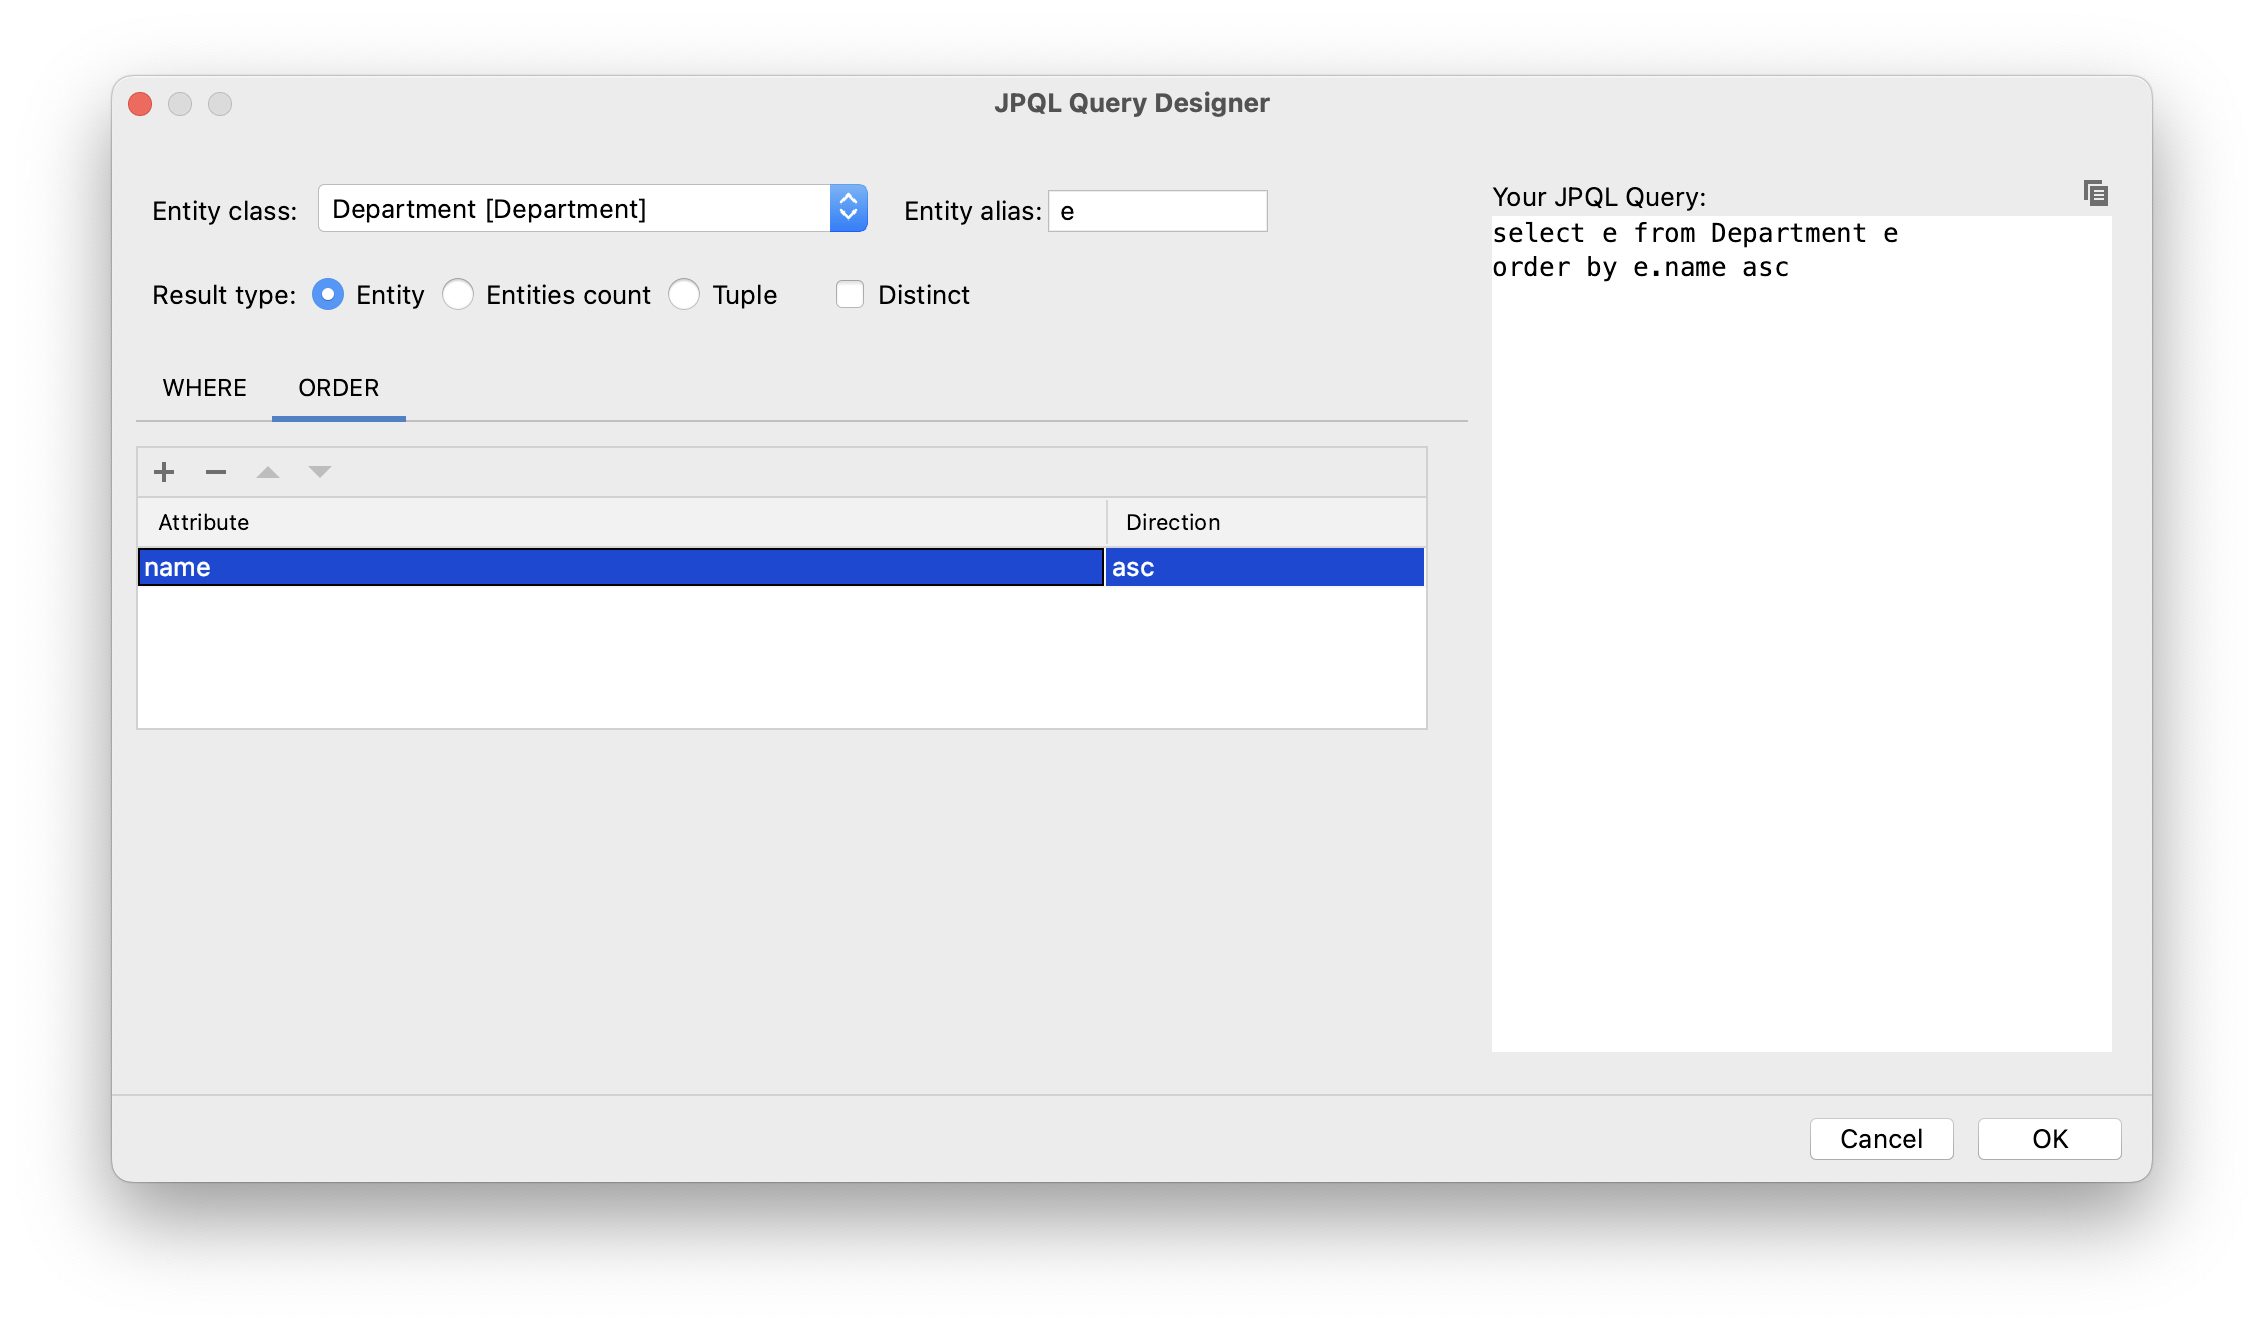The height and width of the screenshot is (1330, 2264).
Task: Select Tuple result type
Action: (x=684, y=295)
